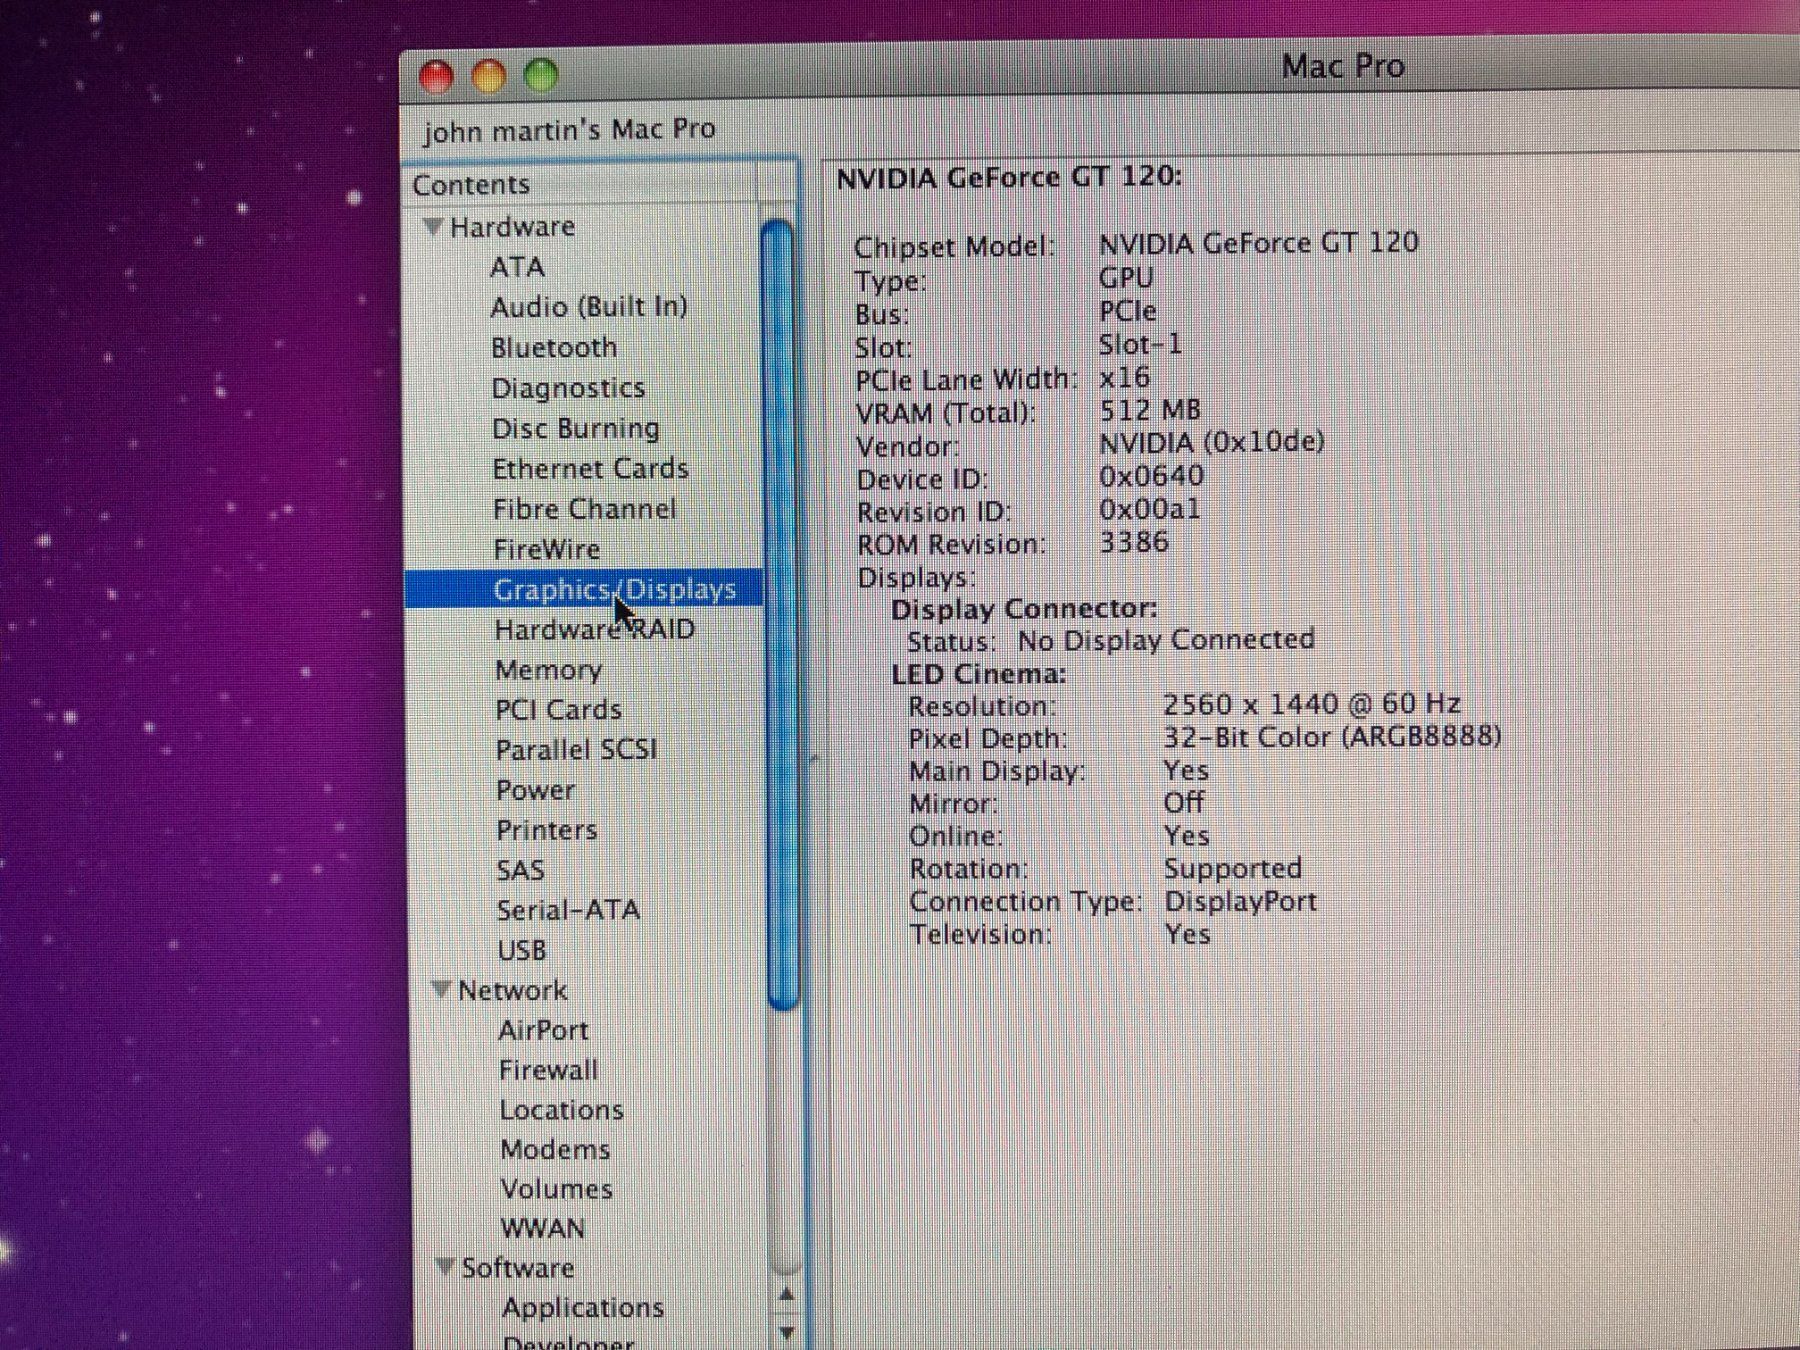Select Diagnostics in the sidebar

(568, 388)
